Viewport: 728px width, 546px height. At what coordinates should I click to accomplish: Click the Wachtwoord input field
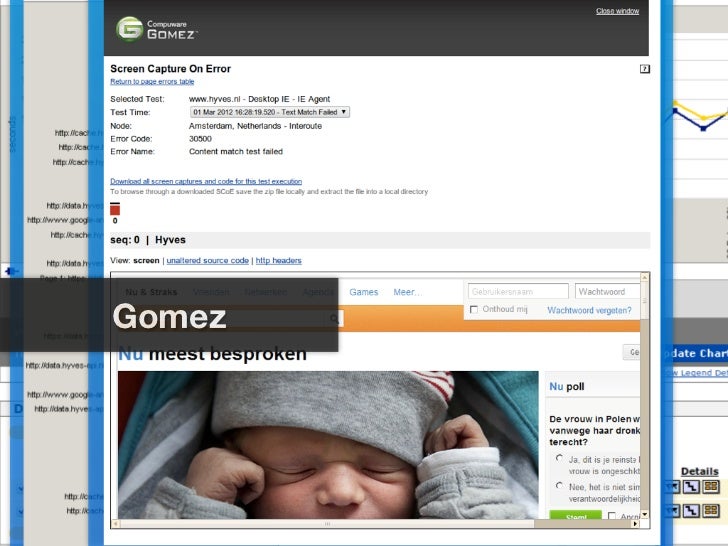[x=607, y=292]
